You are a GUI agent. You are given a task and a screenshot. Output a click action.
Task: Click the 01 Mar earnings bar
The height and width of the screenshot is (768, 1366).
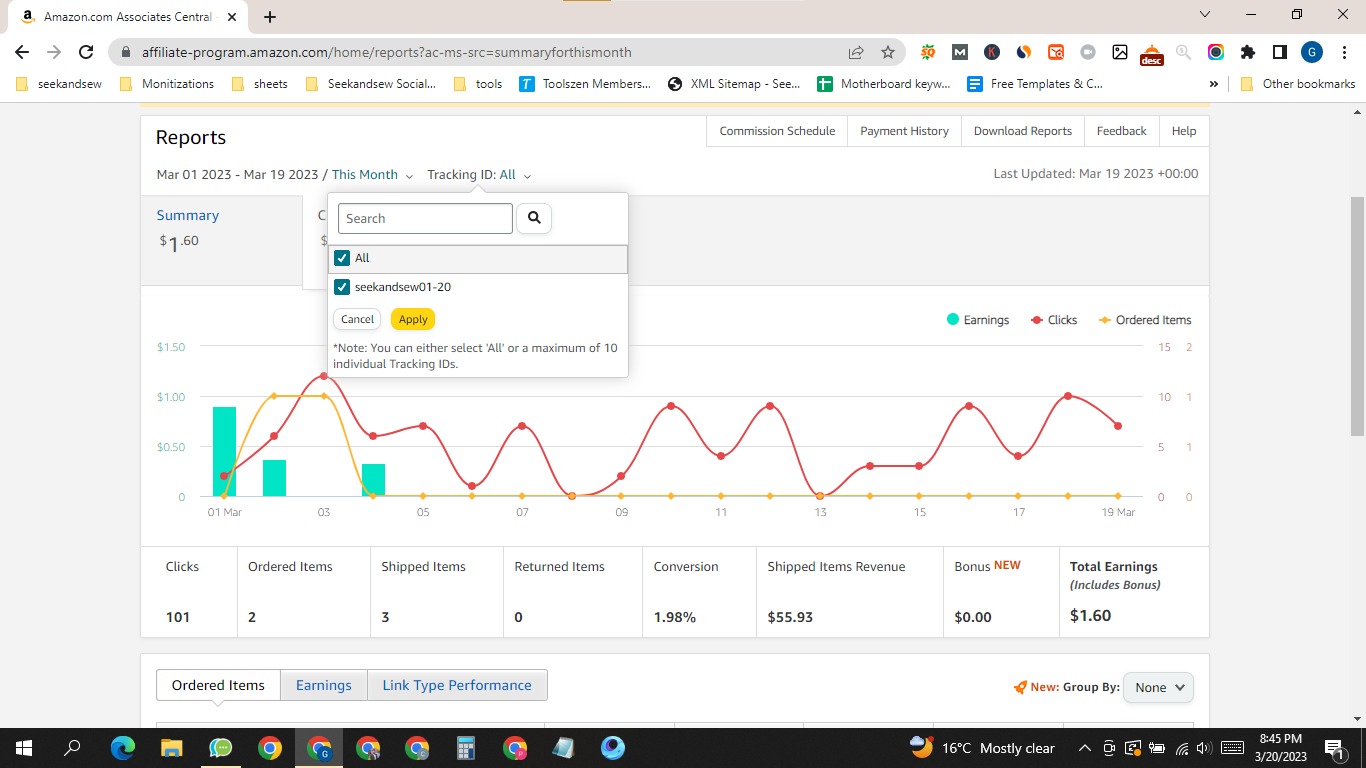(x=224, y=451)
